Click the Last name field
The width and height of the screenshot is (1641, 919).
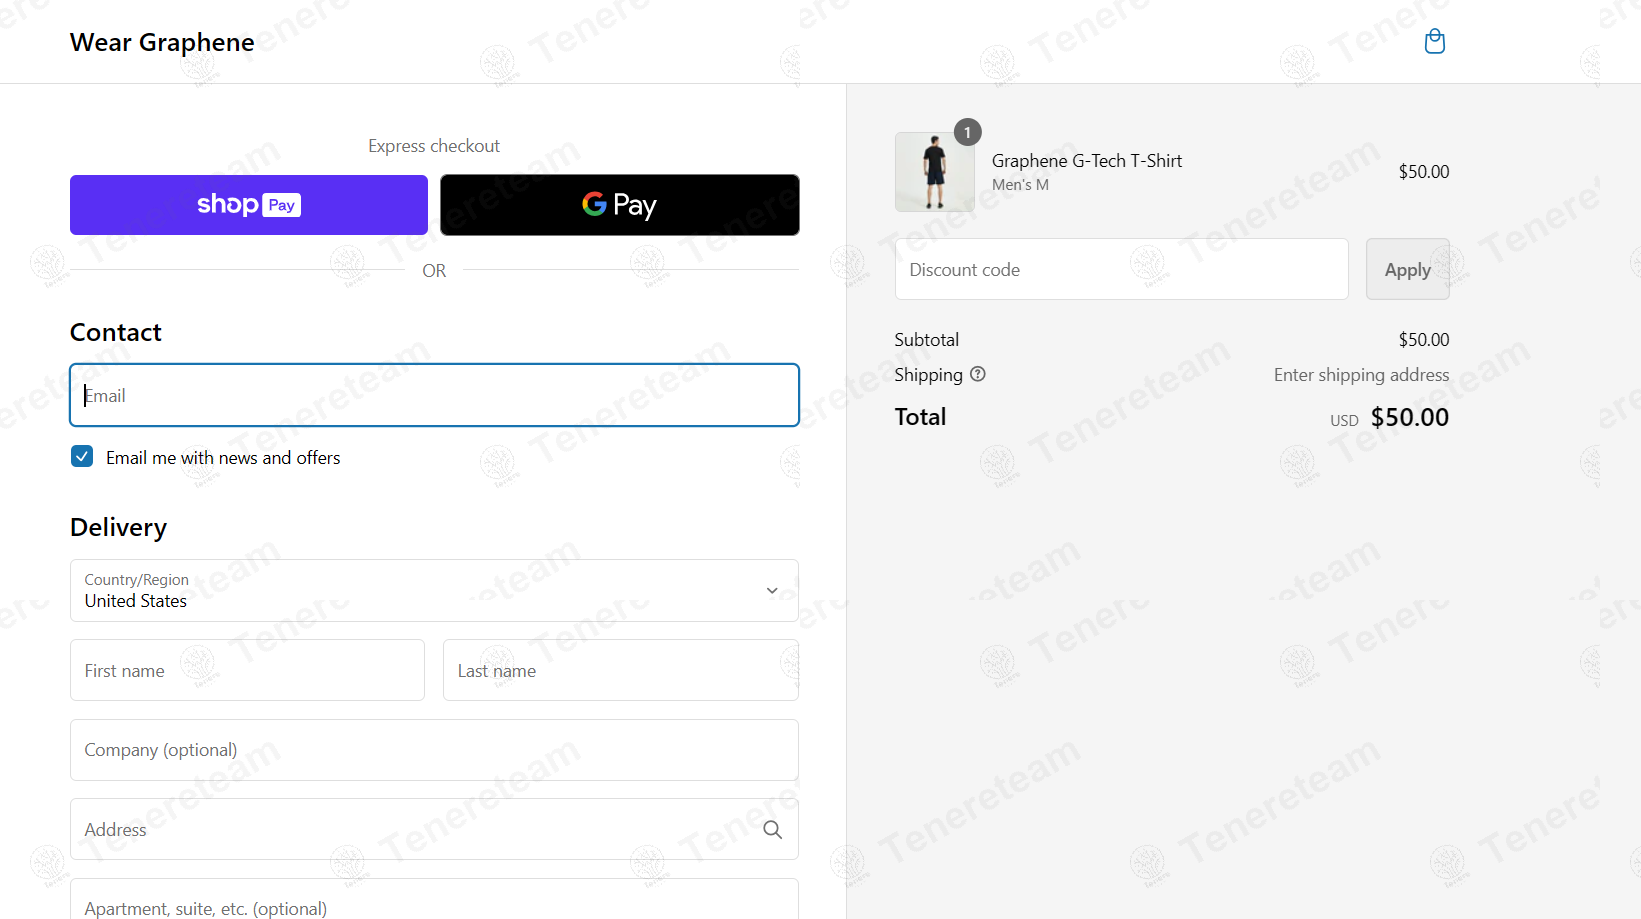point(621,670)
